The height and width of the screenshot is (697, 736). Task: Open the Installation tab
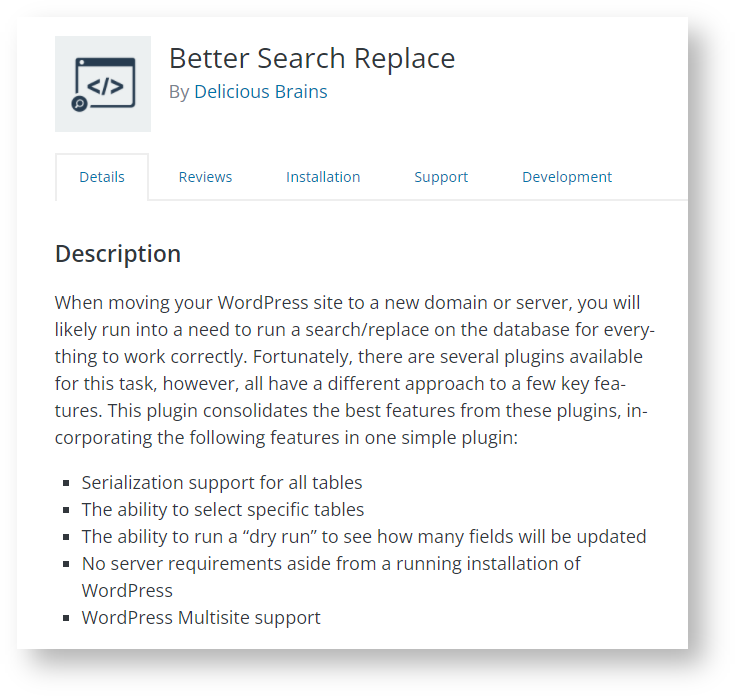(323, 177)
